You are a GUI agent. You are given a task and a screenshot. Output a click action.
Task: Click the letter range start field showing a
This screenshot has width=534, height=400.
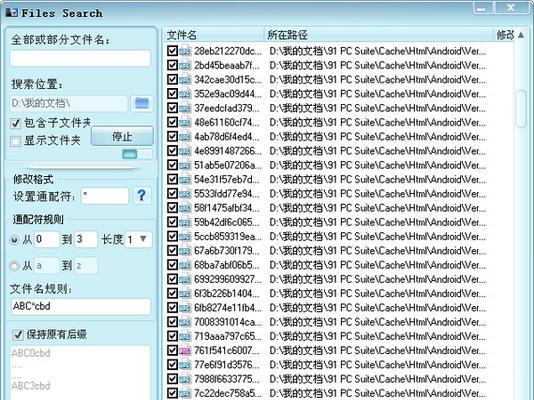tap(46, 266)
